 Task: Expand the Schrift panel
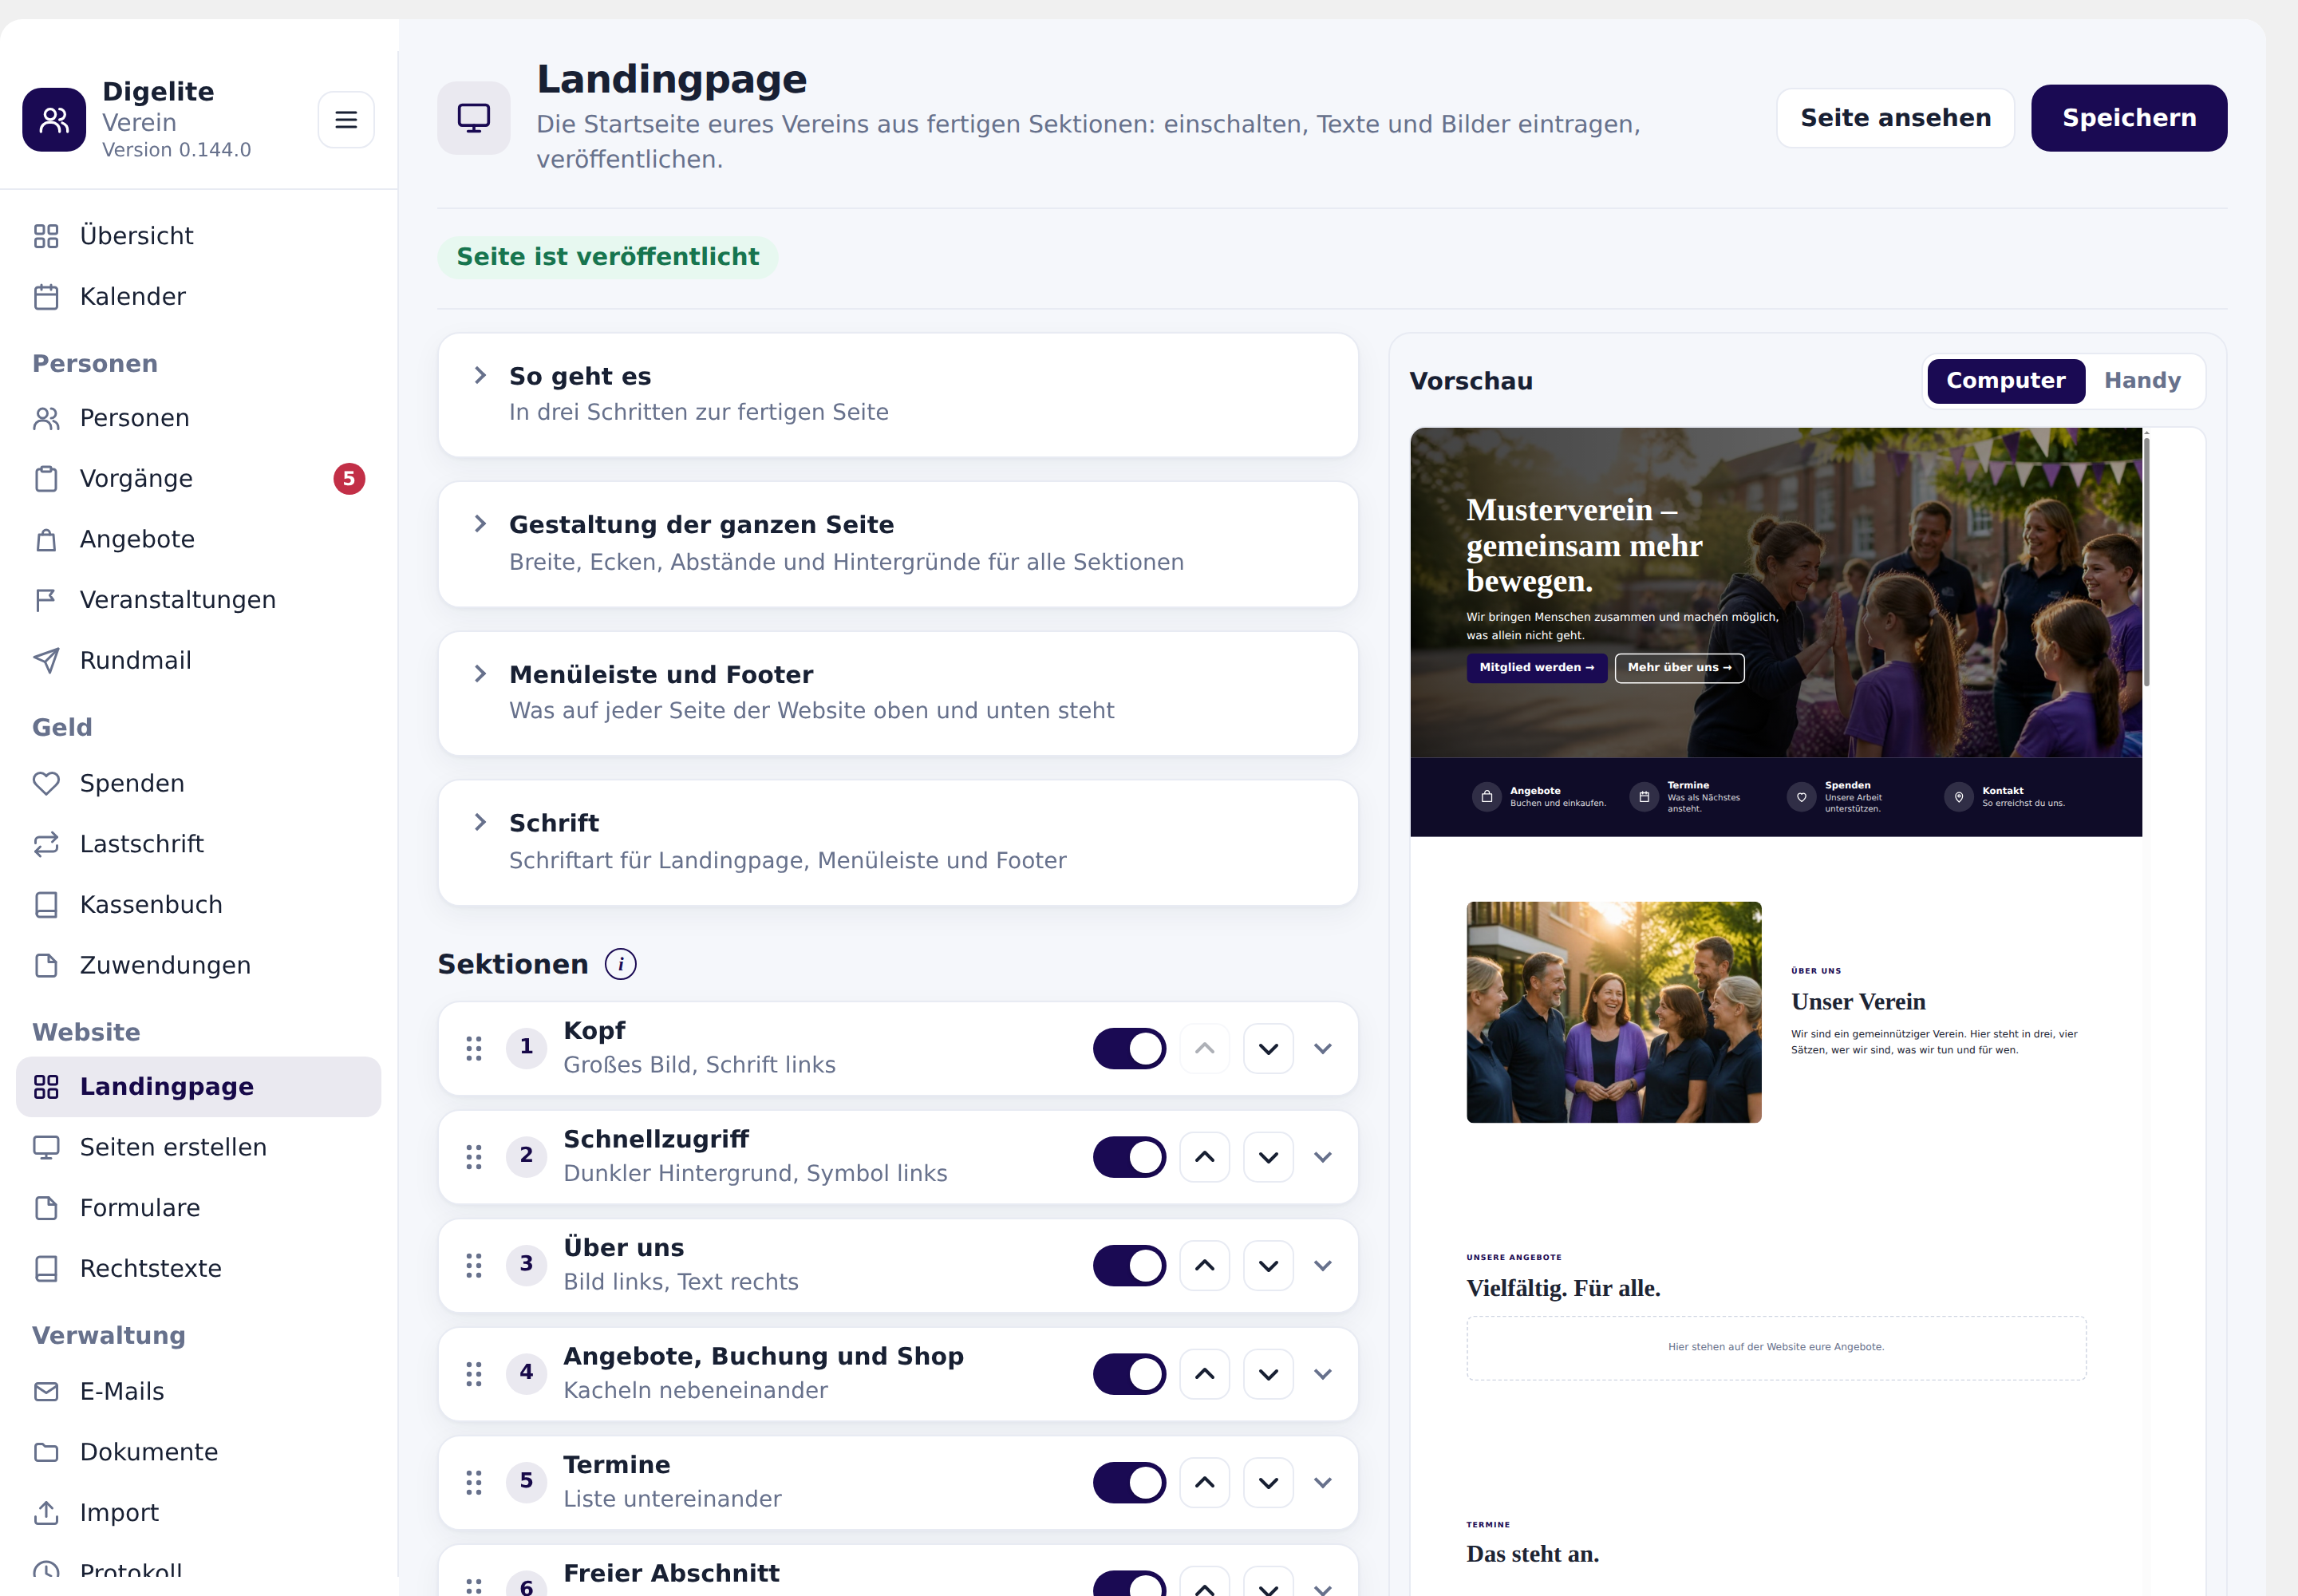(x=898, y=842)
